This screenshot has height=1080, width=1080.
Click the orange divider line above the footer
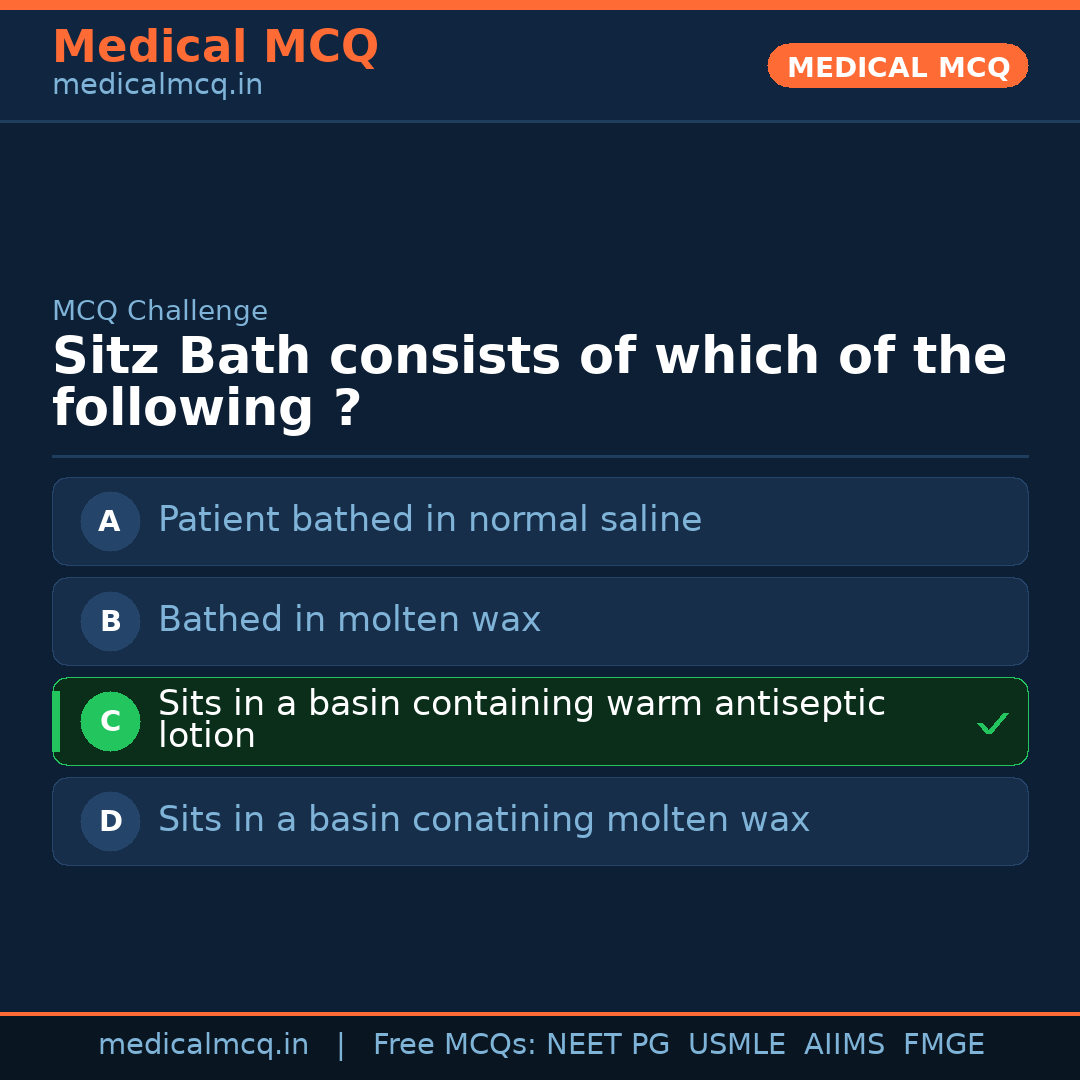pos(540,1012)
